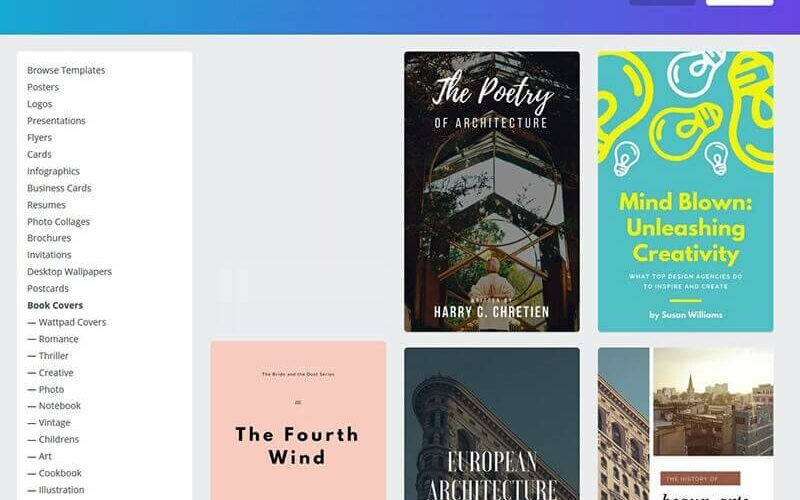Go to Browse Templates
This screenshot has height=500, width=800.
(66, 70)
